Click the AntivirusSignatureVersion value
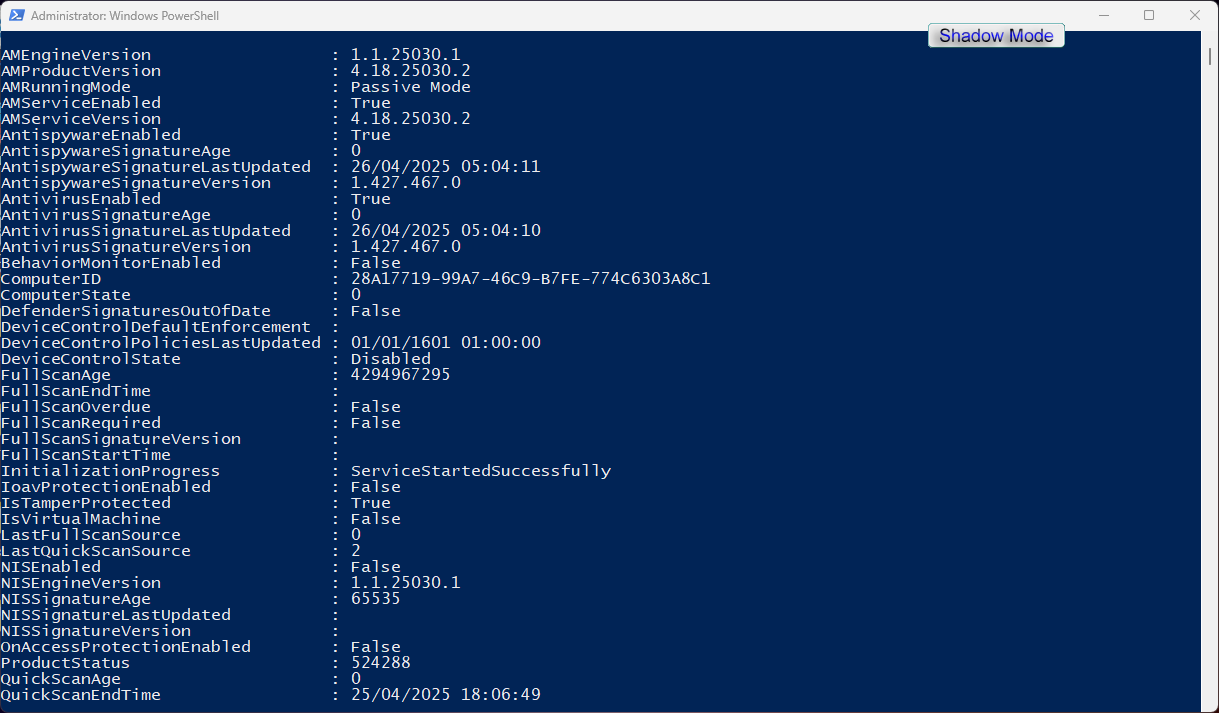This screenshot has width=1219, height=713. click(x=405, y=247)
